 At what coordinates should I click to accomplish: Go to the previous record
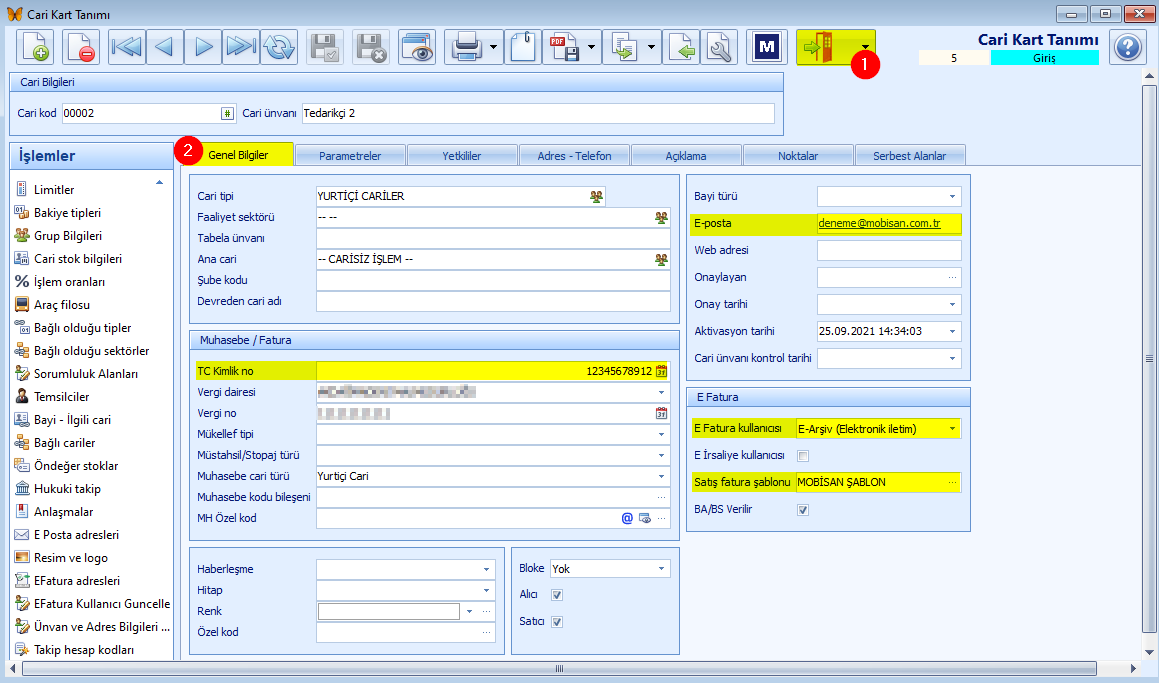coord(165,47)
